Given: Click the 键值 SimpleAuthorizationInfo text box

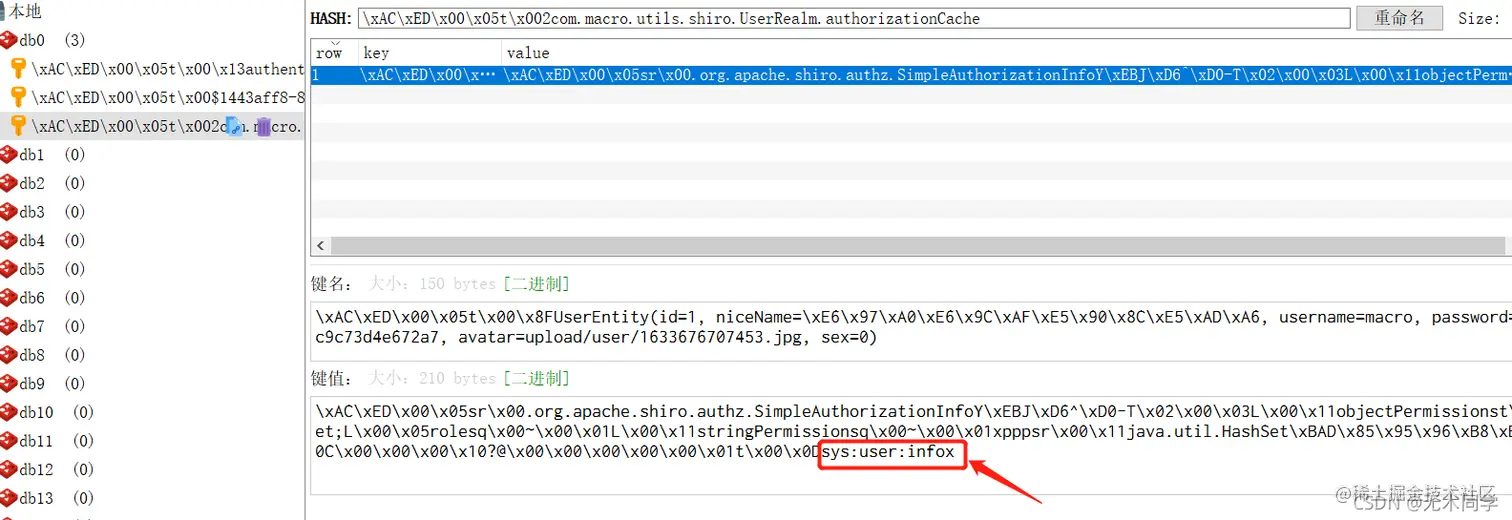Looking at the screenshot, I should pos(911,444).
